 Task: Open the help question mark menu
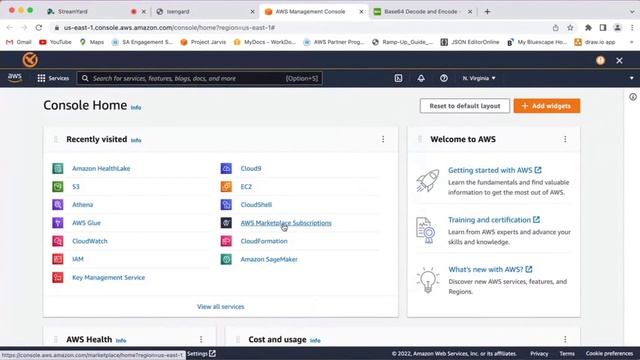(x=444, y=78)
